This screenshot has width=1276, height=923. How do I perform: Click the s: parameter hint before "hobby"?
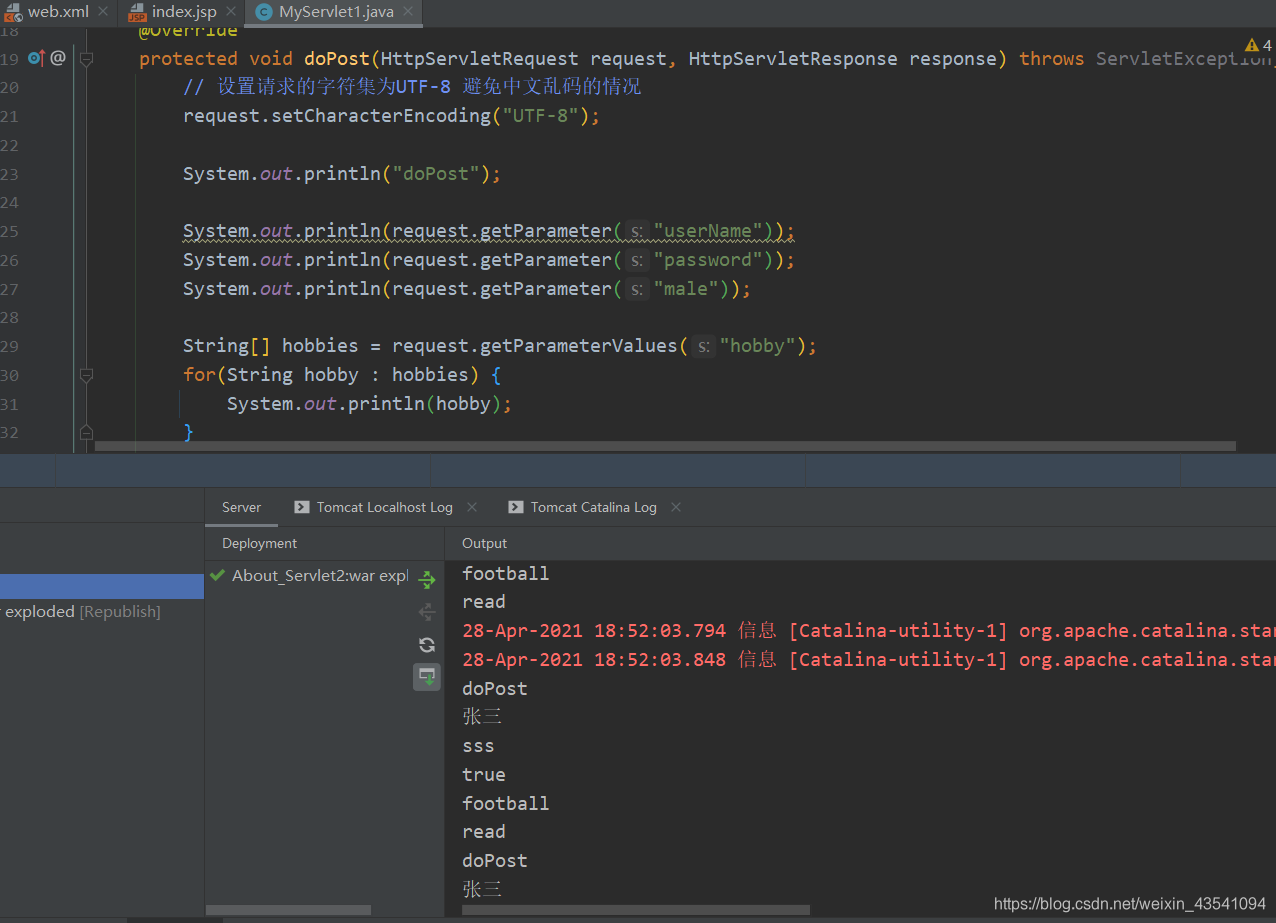point(704,347)
